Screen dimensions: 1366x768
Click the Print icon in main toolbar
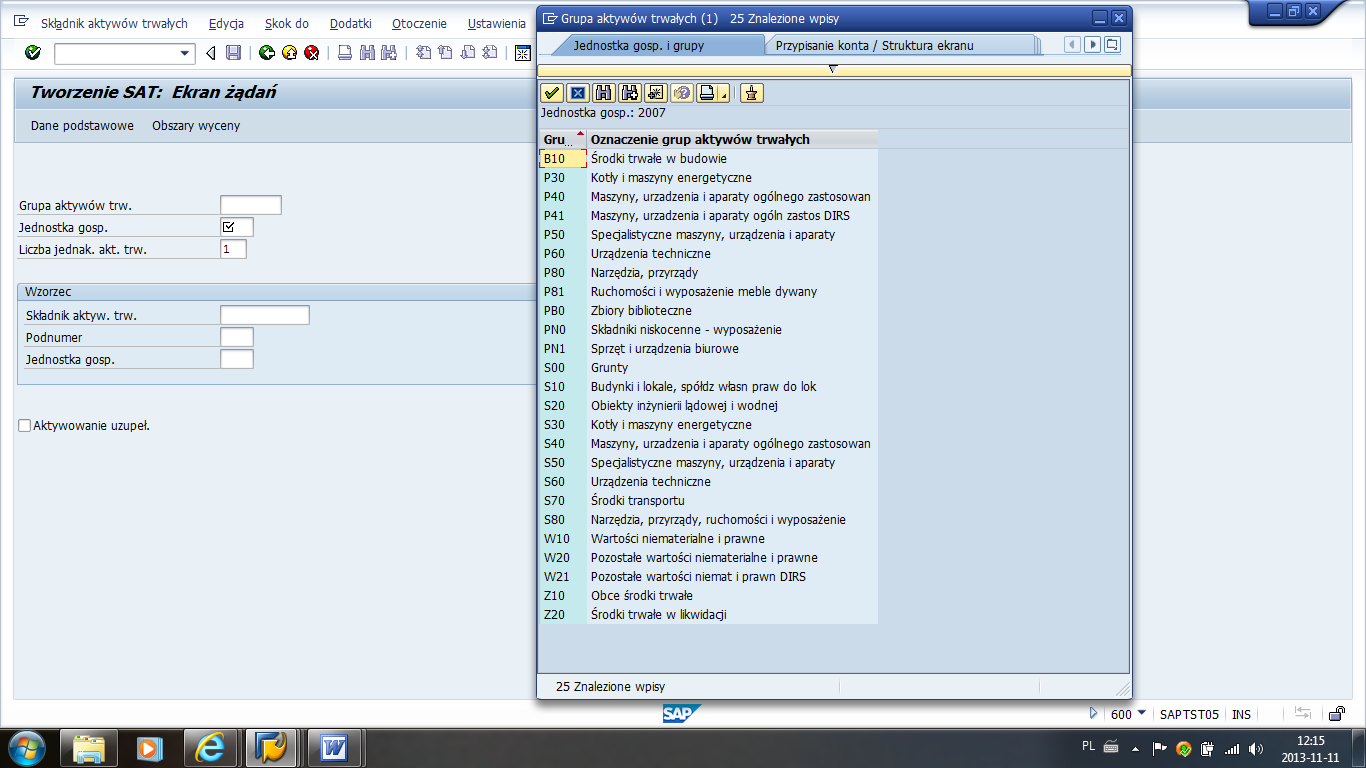[x=345, y=53]
